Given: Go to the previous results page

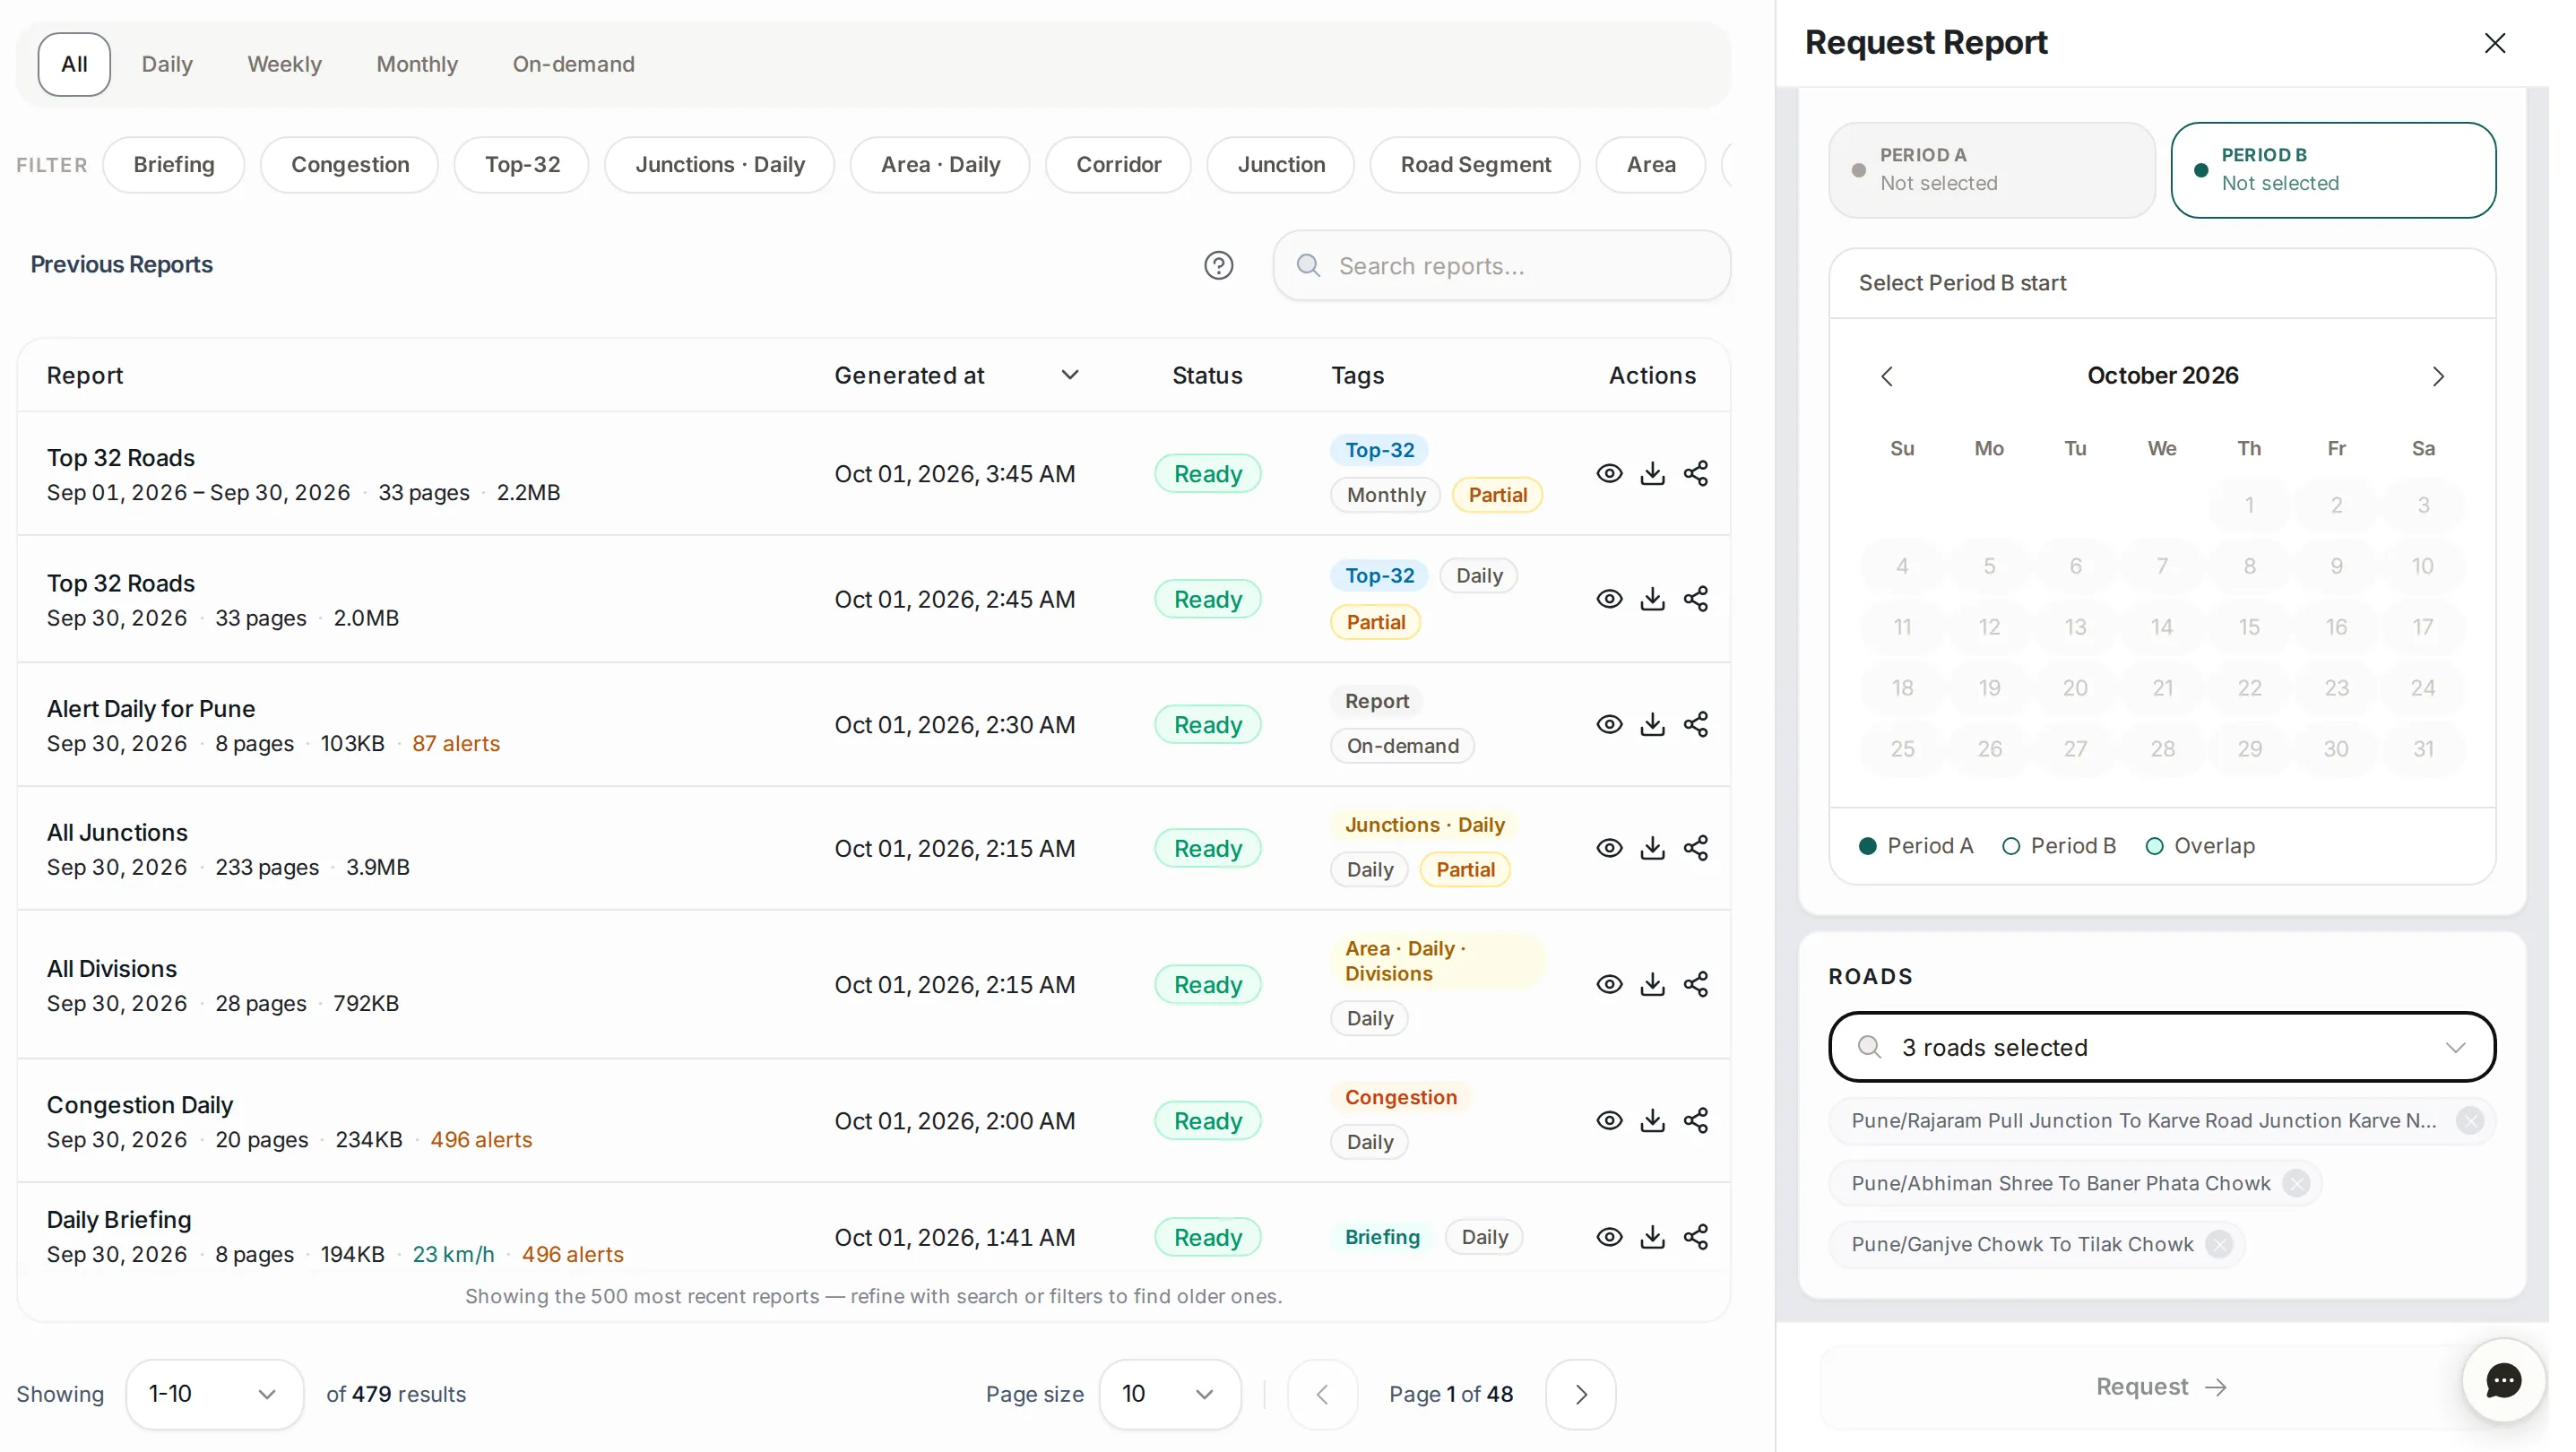Looking at the screenshot, I should pyautogui.click(x=1322, y=1394).
